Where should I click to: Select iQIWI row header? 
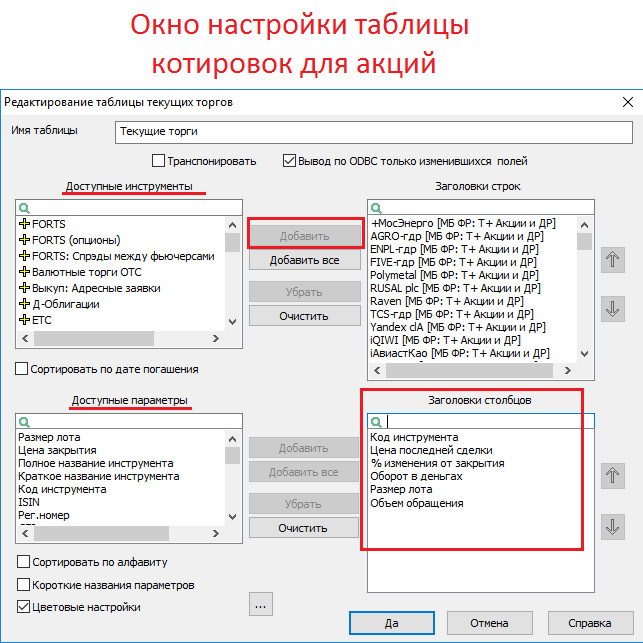click(x=445, y=340)
